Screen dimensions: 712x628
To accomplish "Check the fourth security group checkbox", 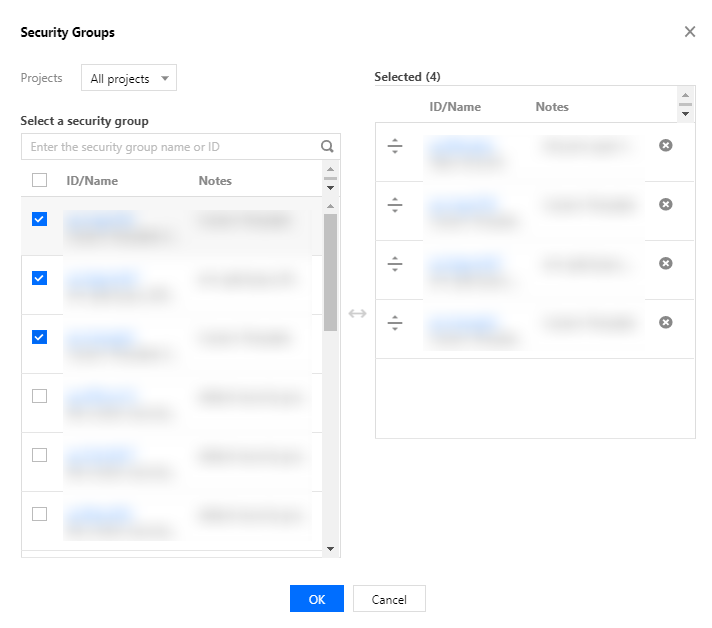I will [x=40, y=396].
